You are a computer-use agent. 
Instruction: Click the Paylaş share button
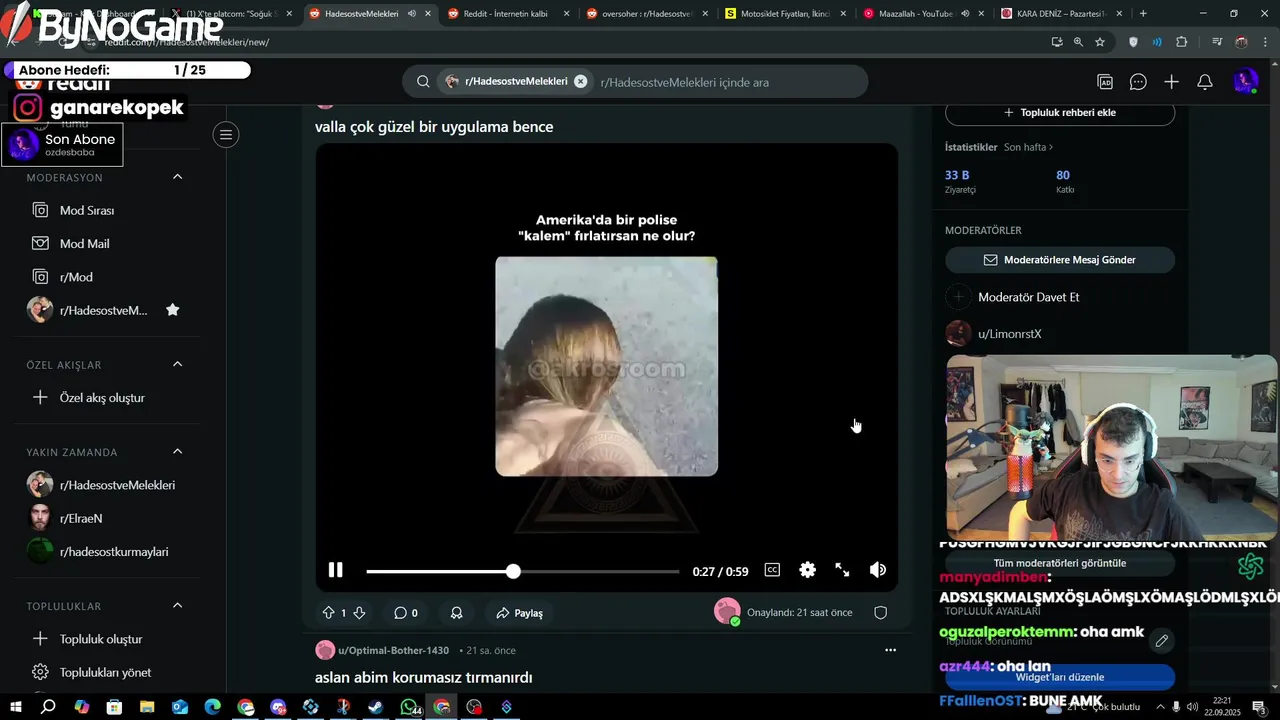(520, 613)
